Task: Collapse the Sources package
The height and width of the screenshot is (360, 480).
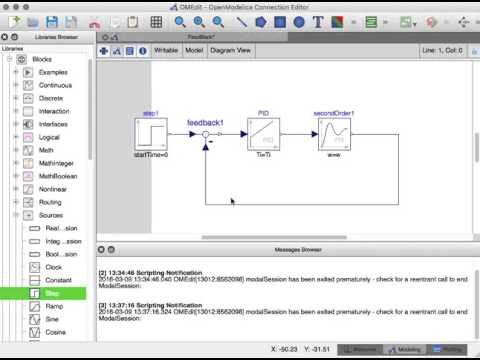Action: (16, 215)
